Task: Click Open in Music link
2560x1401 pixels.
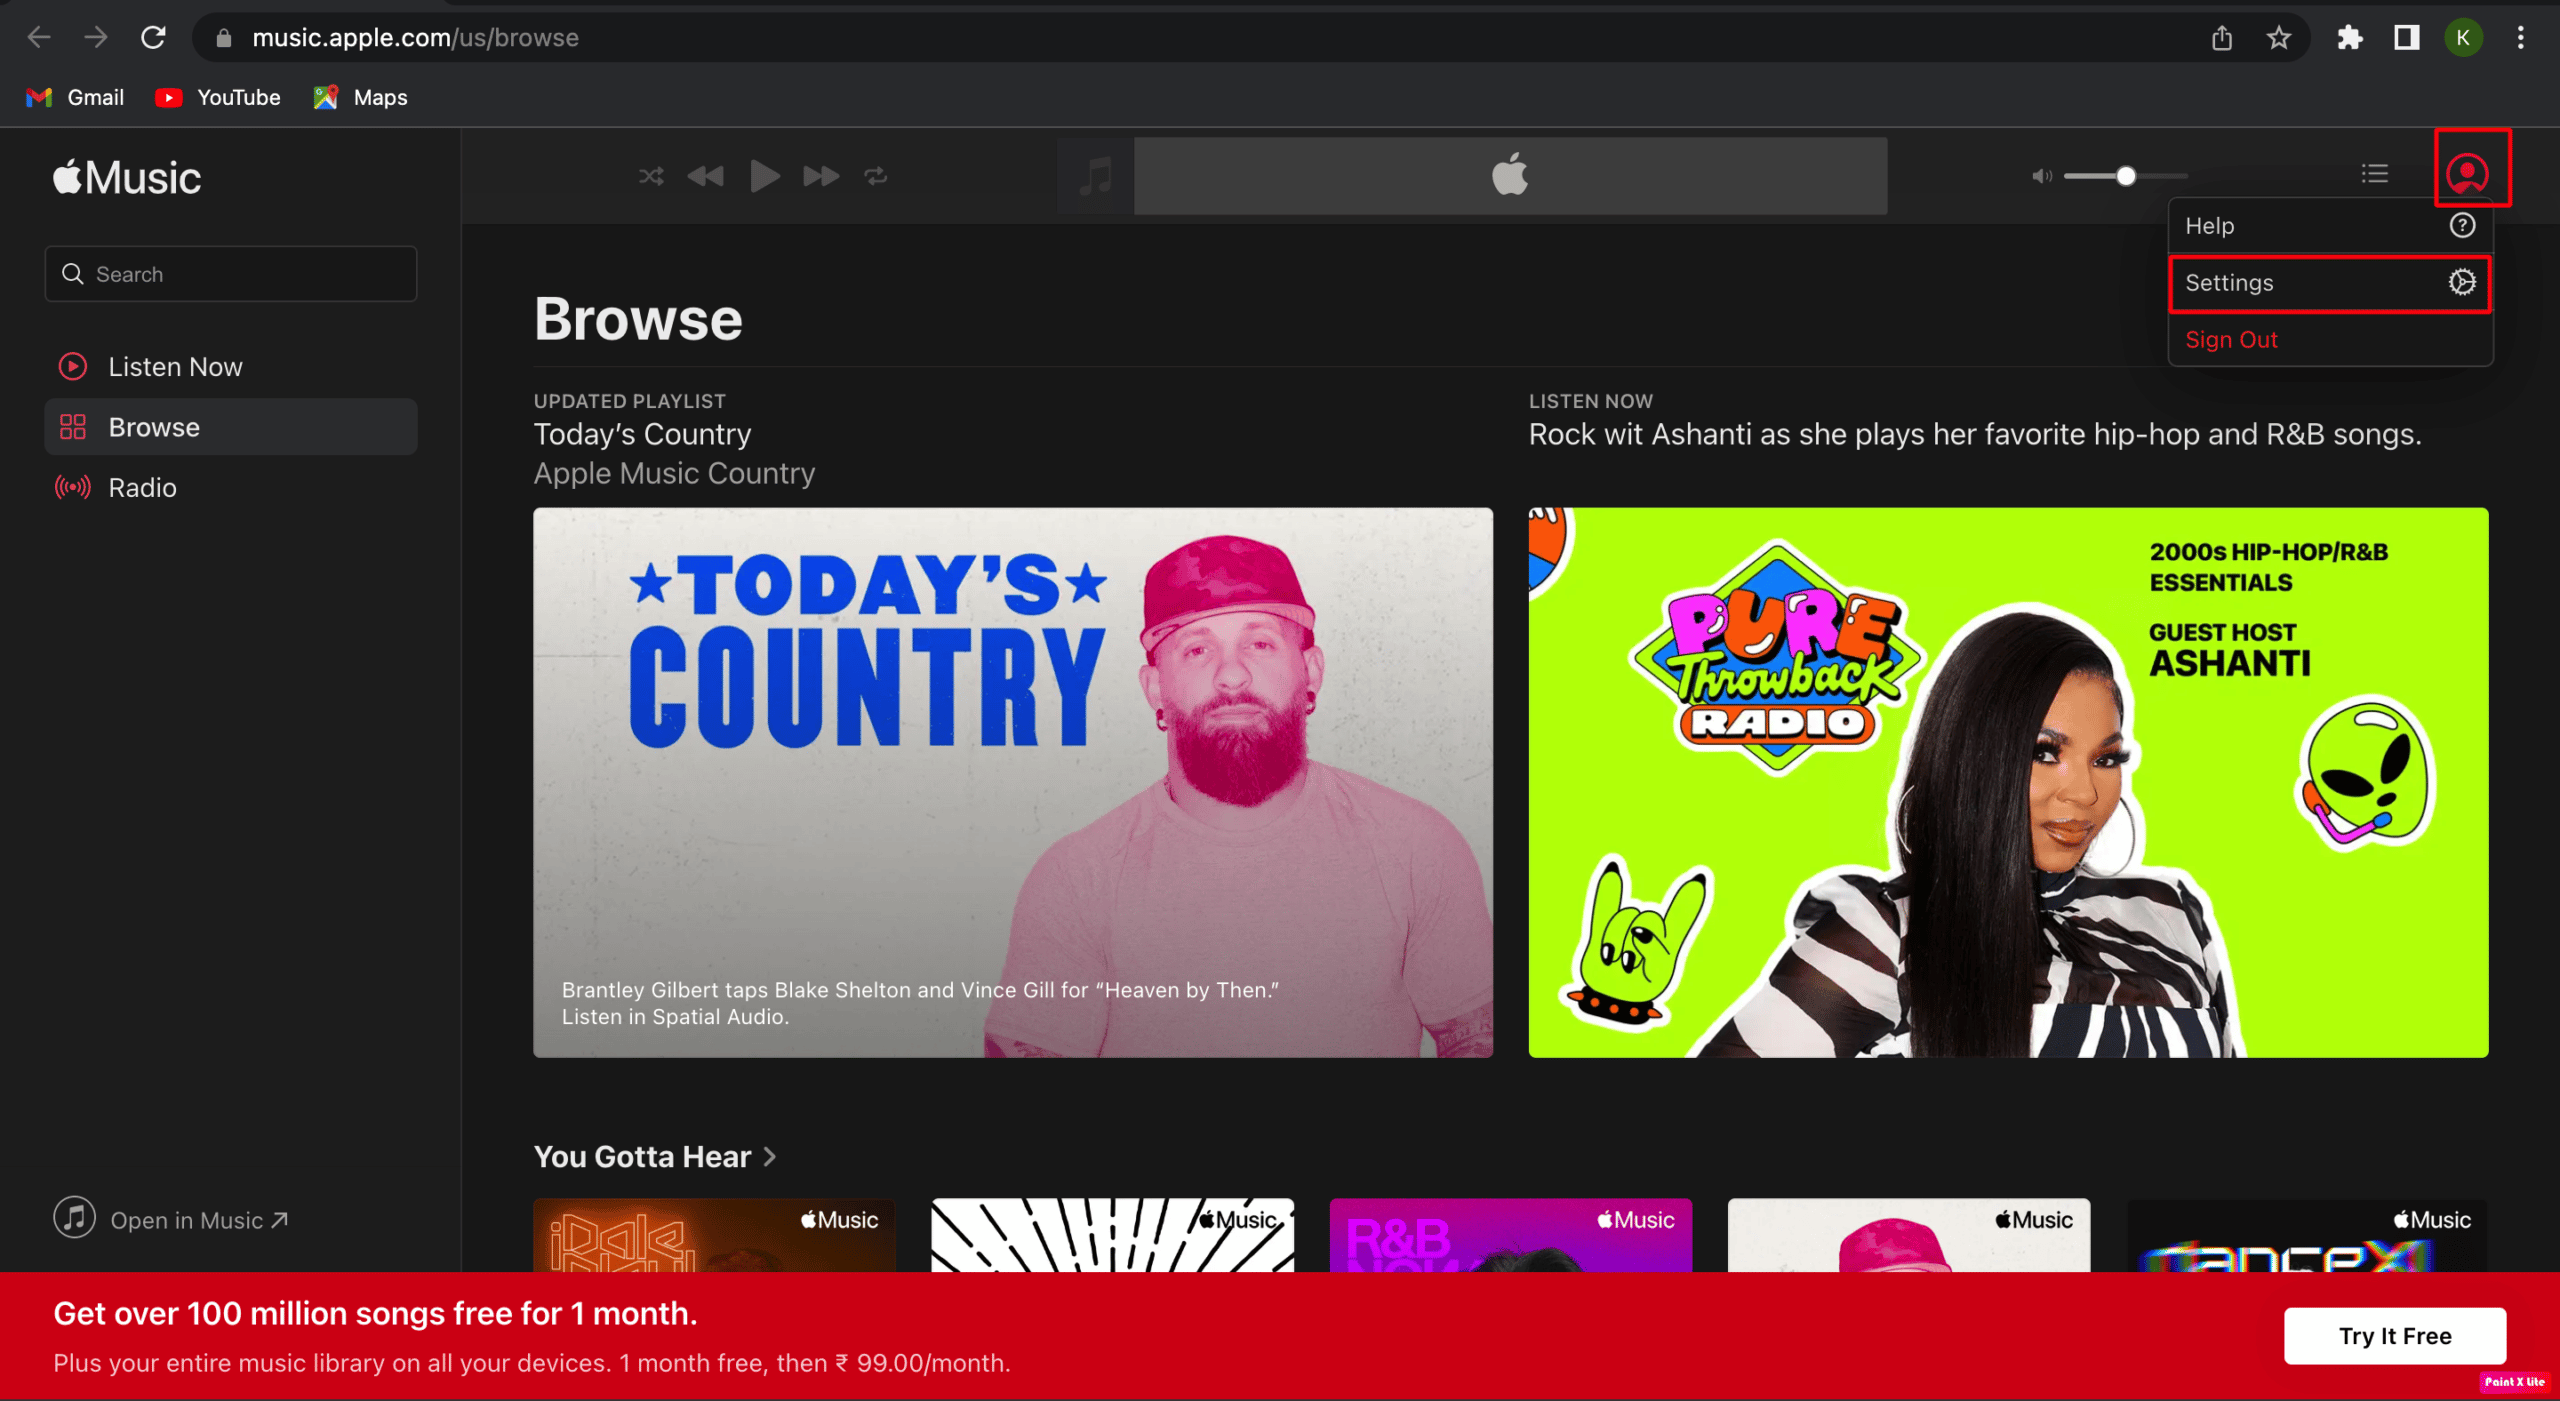Action: 195,1218
